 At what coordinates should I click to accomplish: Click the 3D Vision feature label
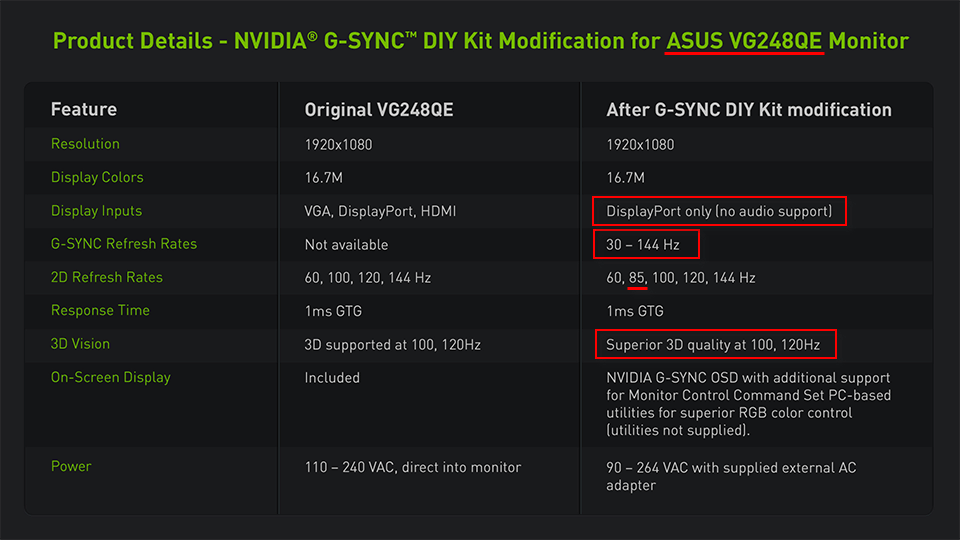(x=80, y=344)
